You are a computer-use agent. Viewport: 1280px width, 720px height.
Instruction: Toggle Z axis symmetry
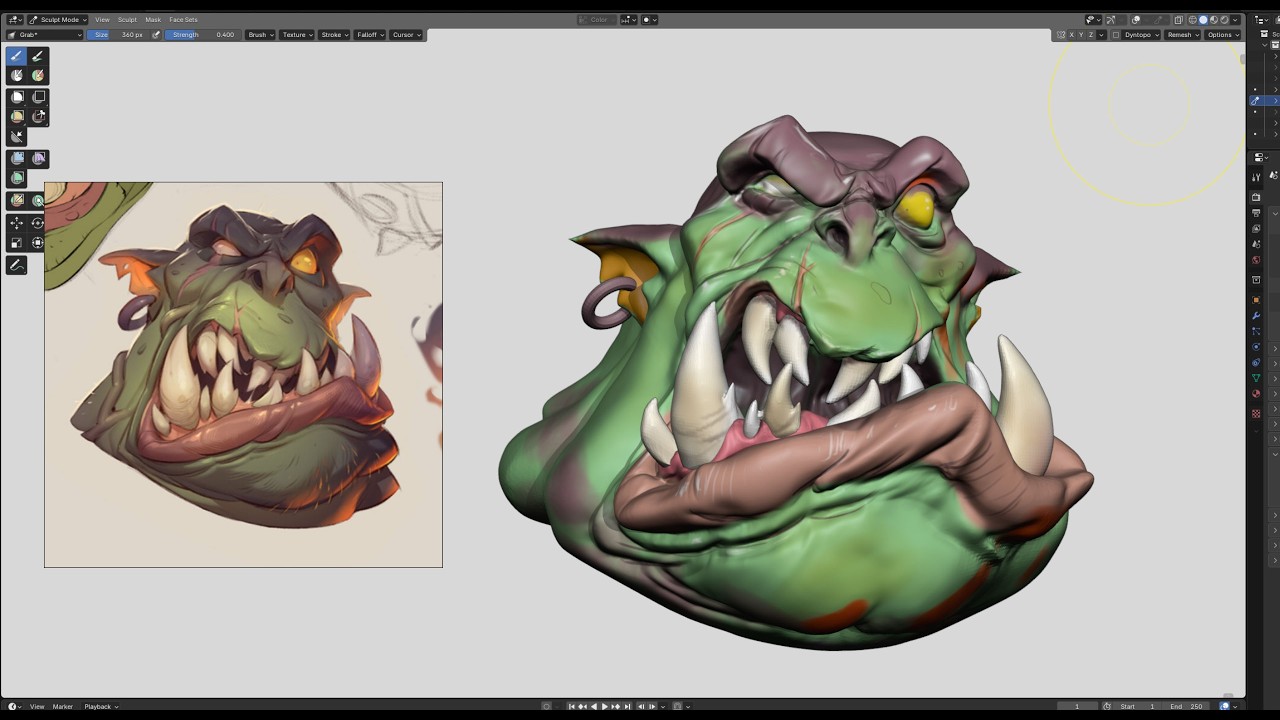pyautogui.click(x=1091, y=35)
